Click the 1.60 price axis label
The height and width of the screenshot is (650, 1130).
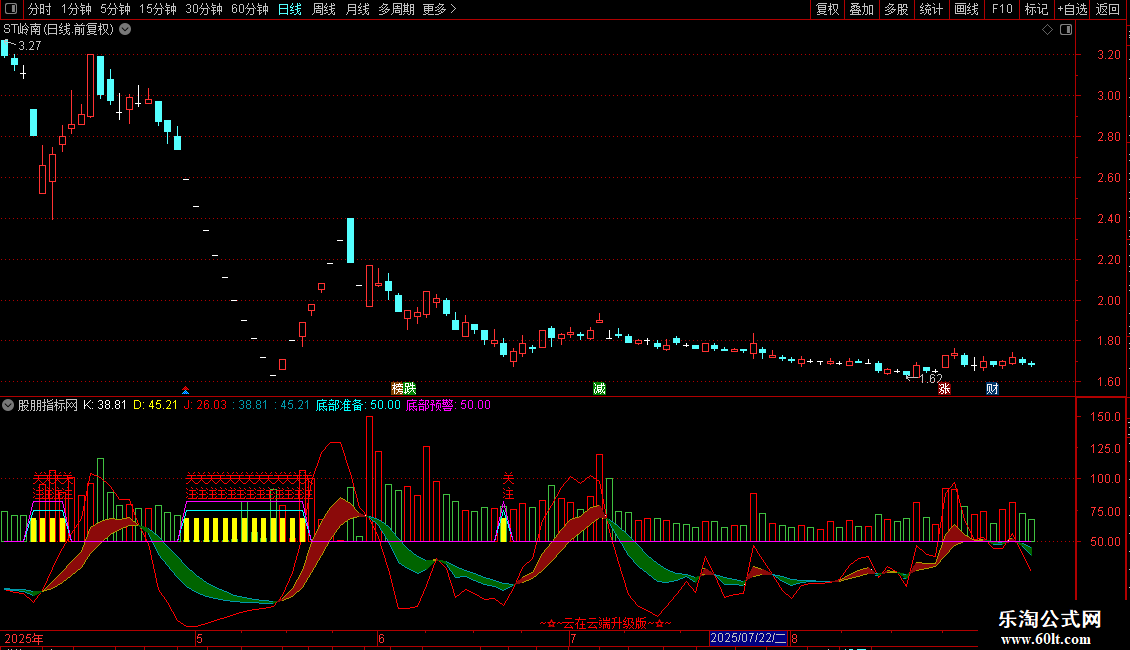click(x=1108, y=382)
